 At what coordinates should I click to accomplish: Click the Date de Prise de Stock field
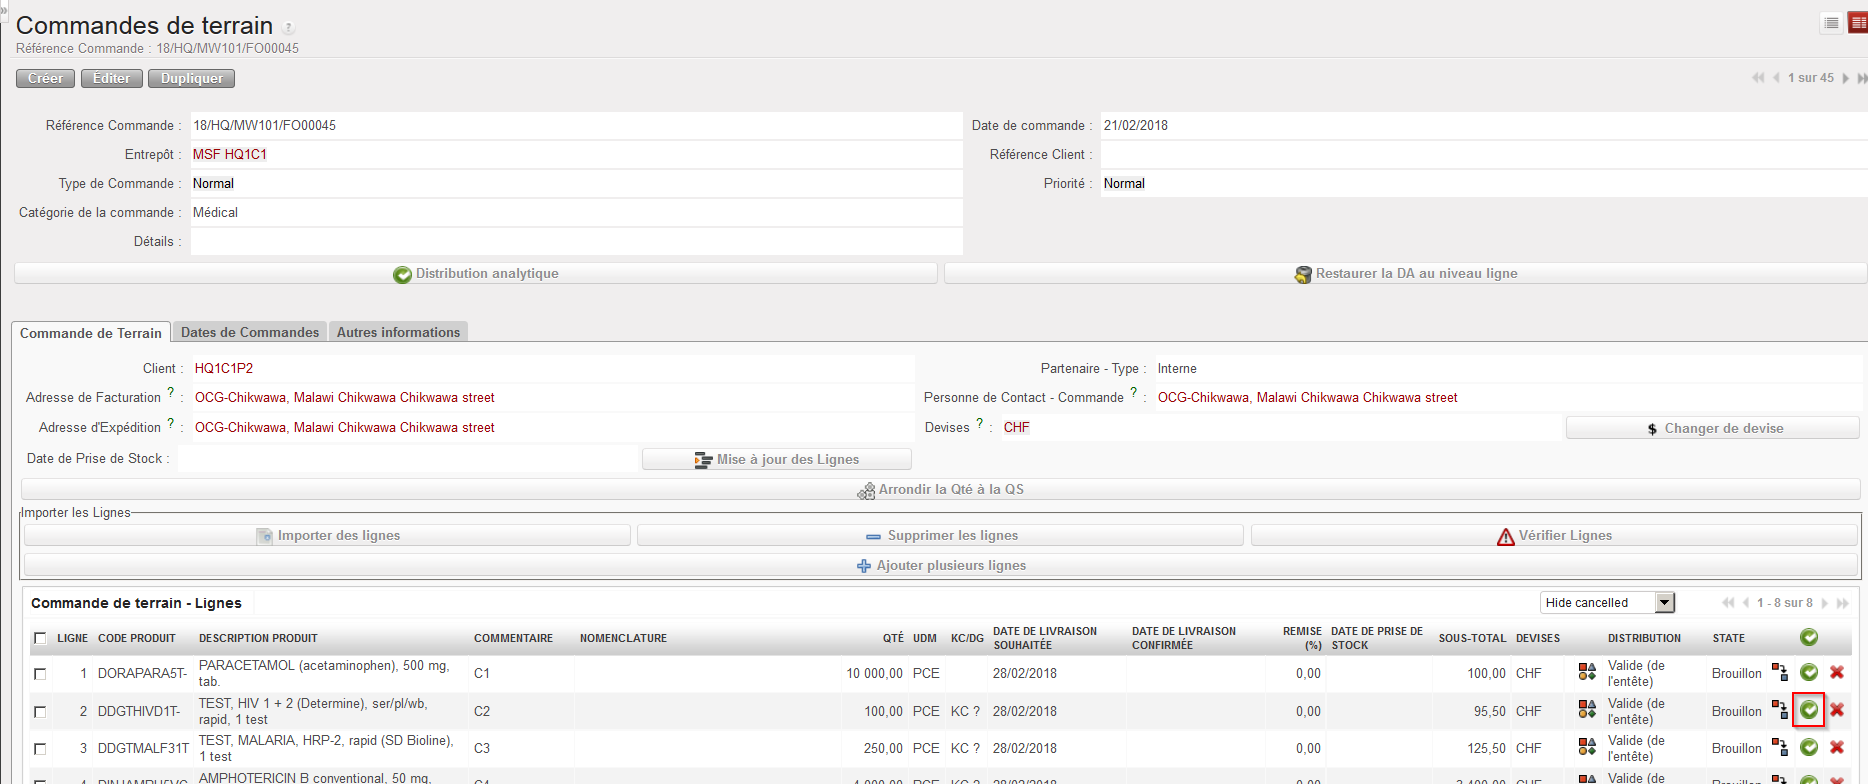pos(407,459)
